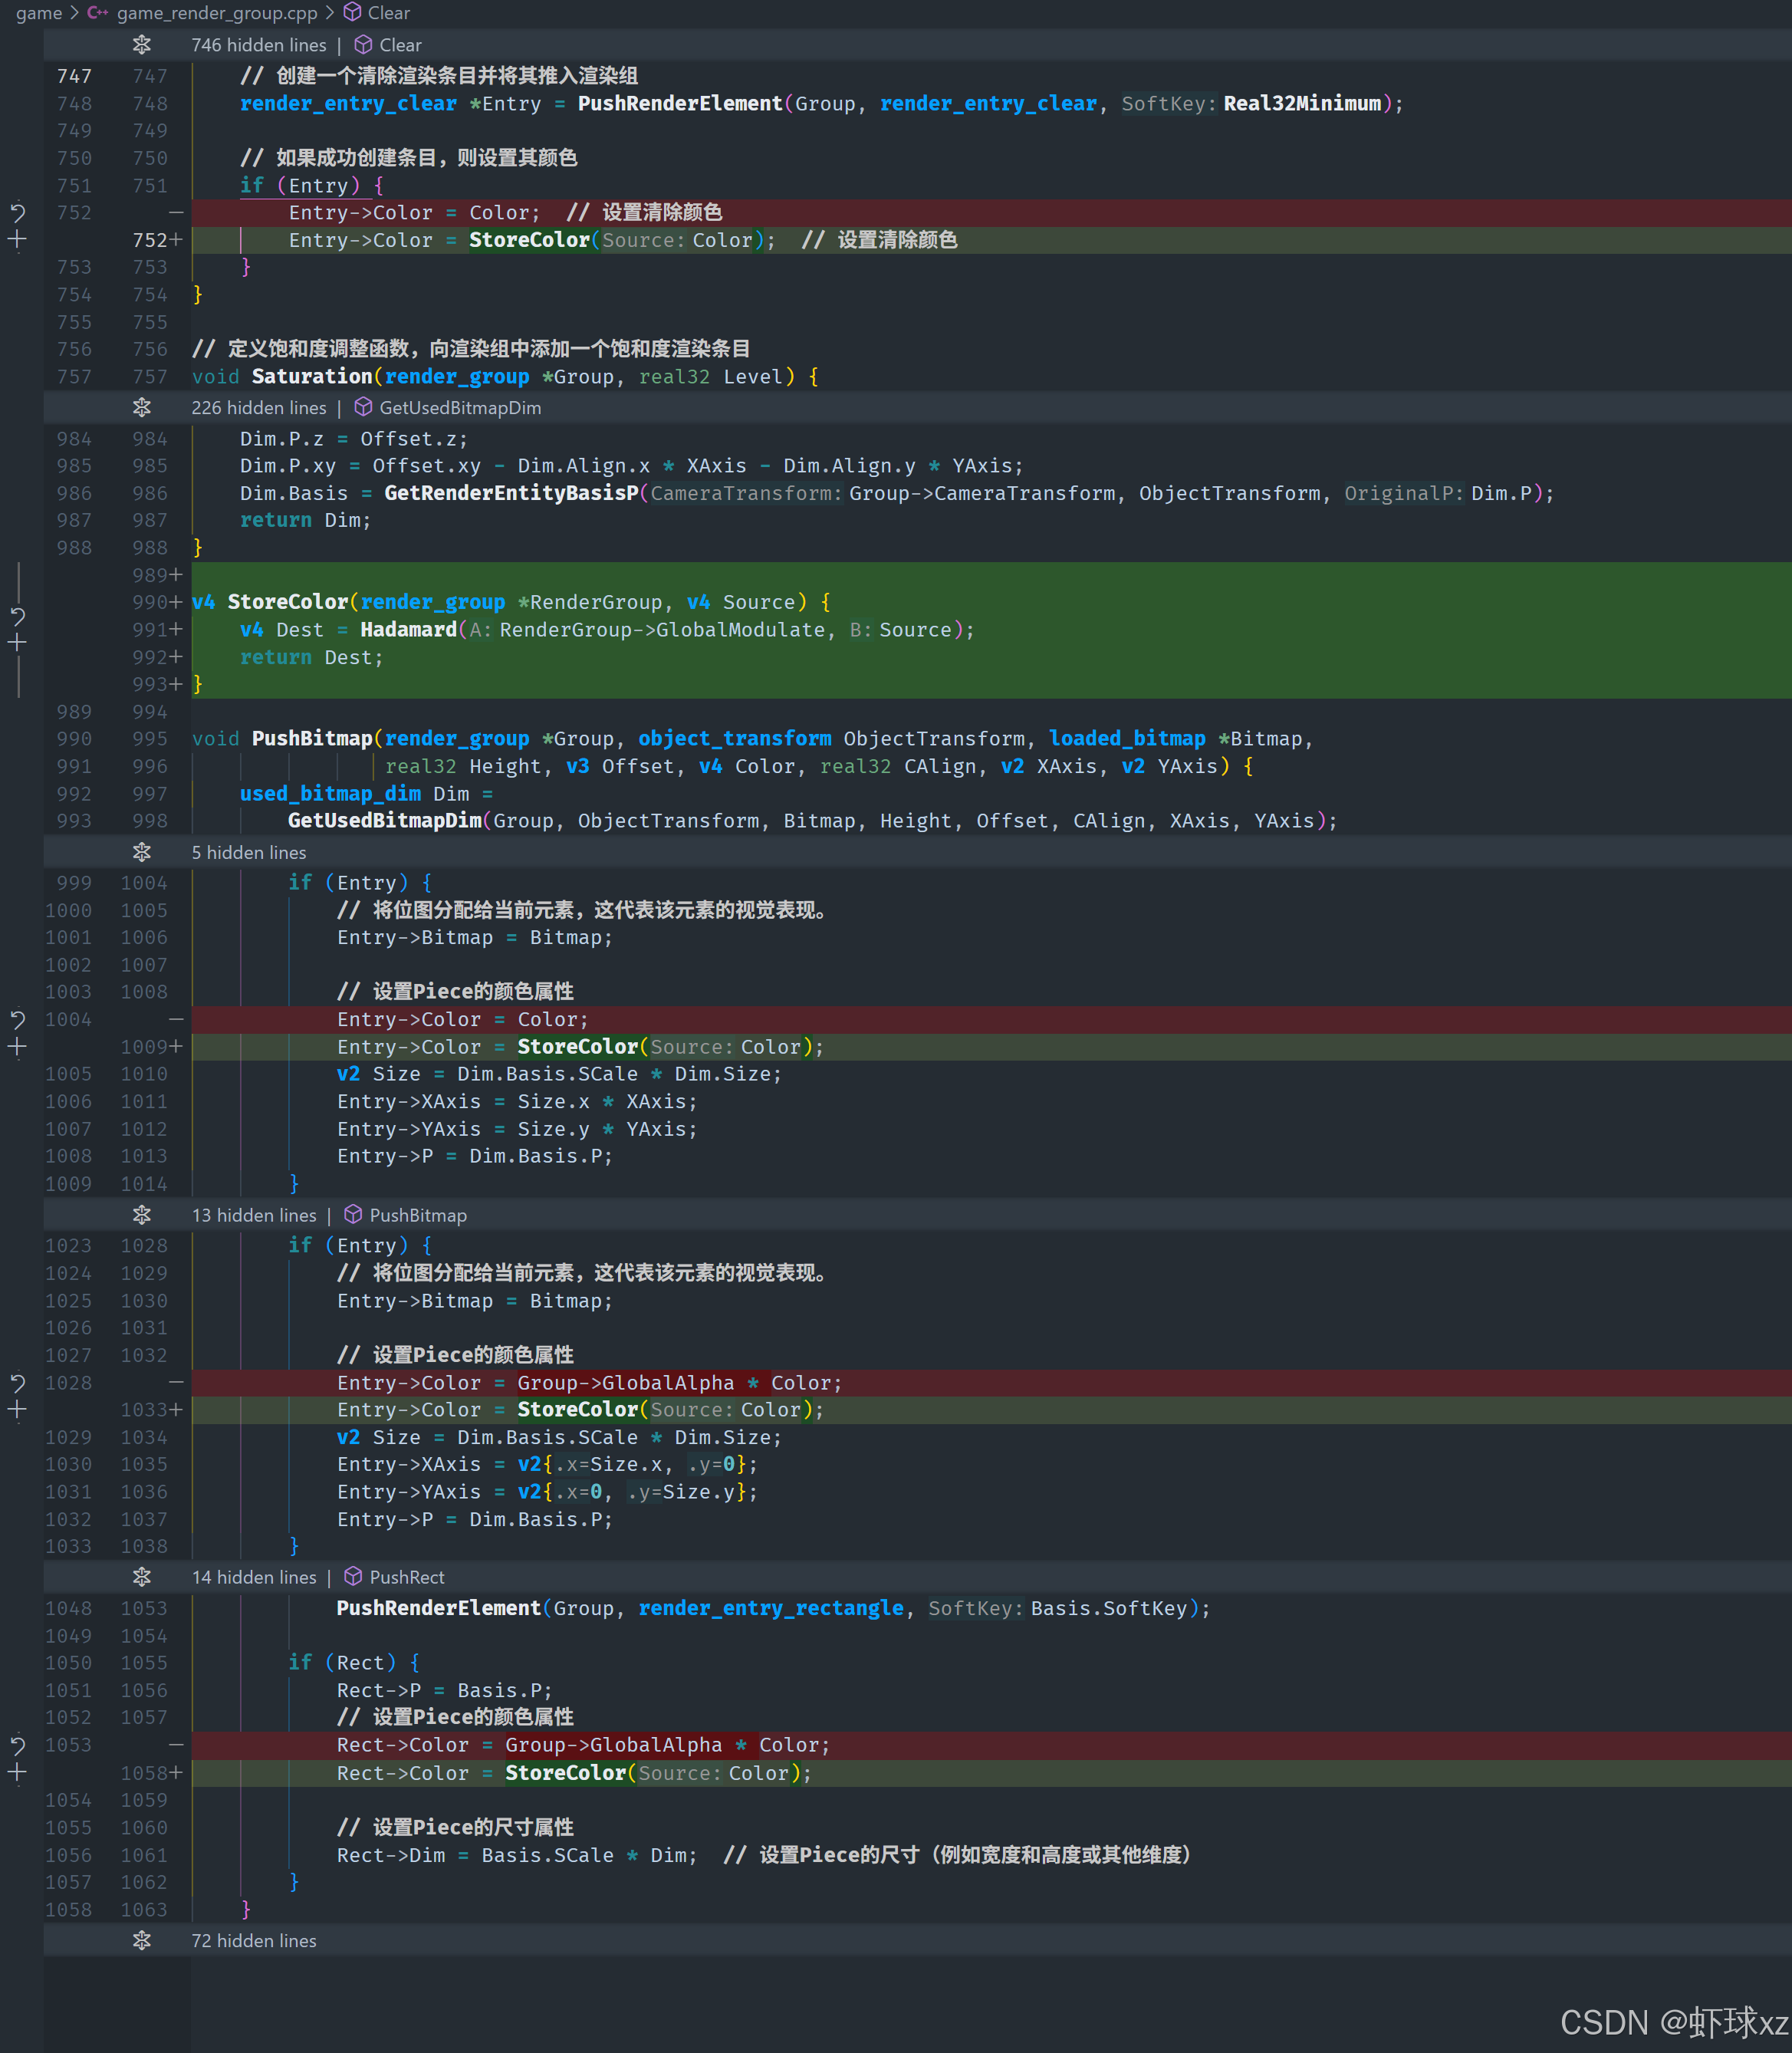Open game_render_group.cpp in the breadcrumb
This screenshot has height=2053, width=1792.
[x=216, y=13]
